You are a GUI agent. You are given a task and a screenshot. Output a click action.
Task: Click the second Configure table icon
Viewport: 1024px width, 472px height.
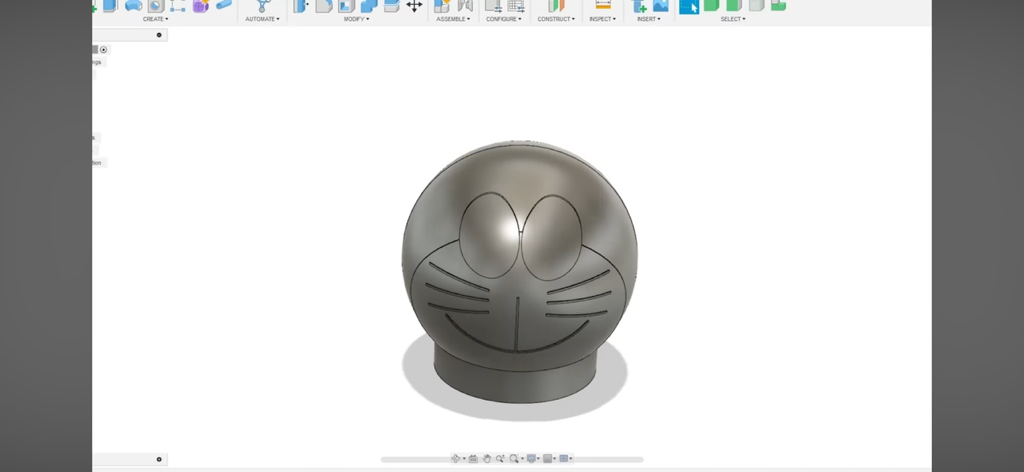coord(516,5)
